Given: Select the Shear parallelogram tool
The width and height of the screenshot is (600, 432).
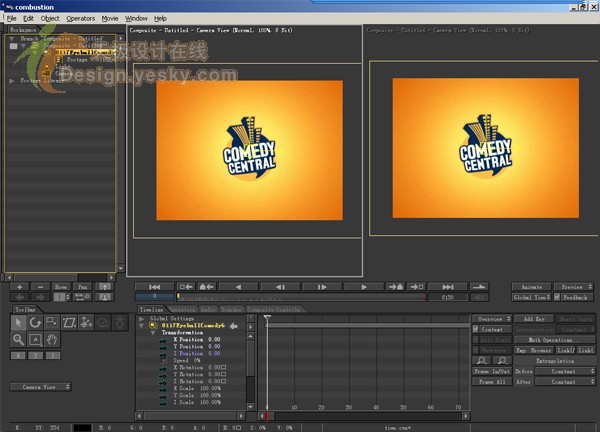Looking at the screenshot, I should (x=69, y=323).
